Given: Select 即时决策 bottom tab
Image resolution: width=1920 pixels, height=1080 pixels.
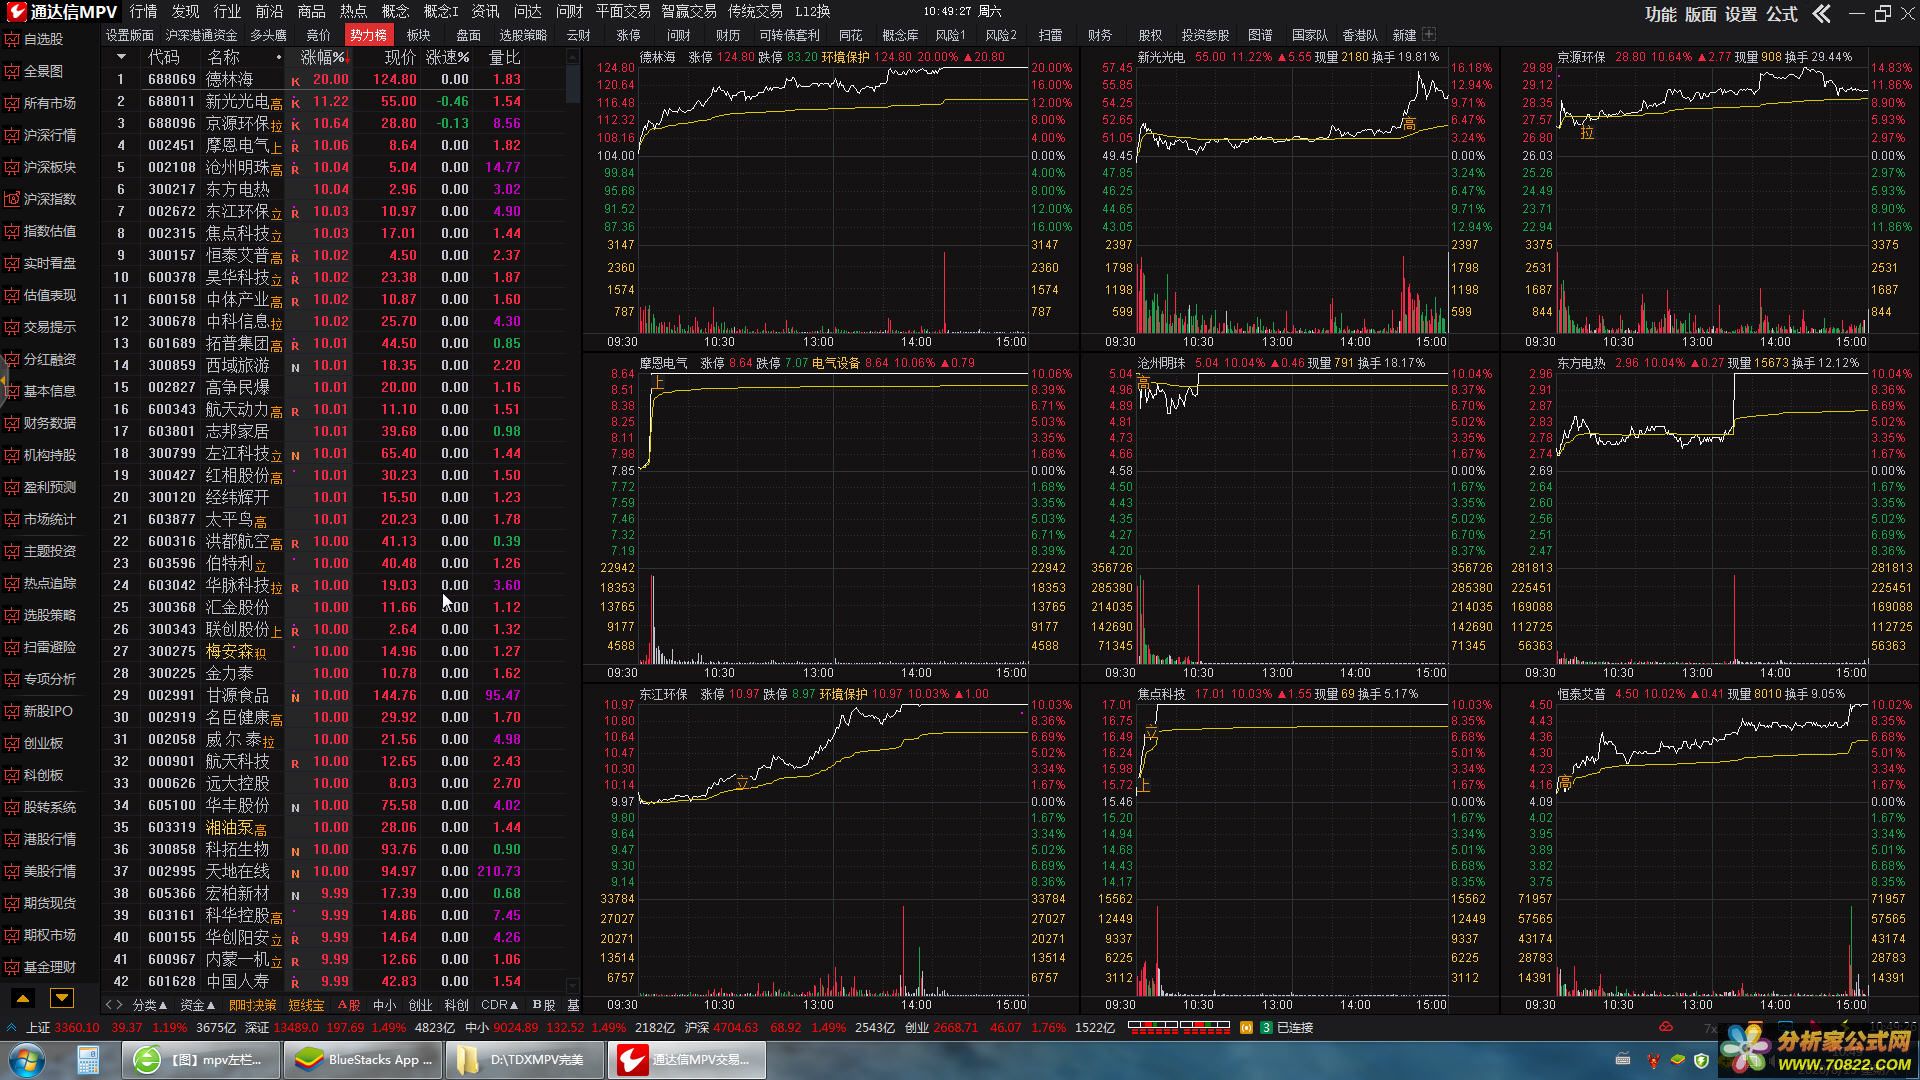Looking at the screenshot, I should 252,1004.
